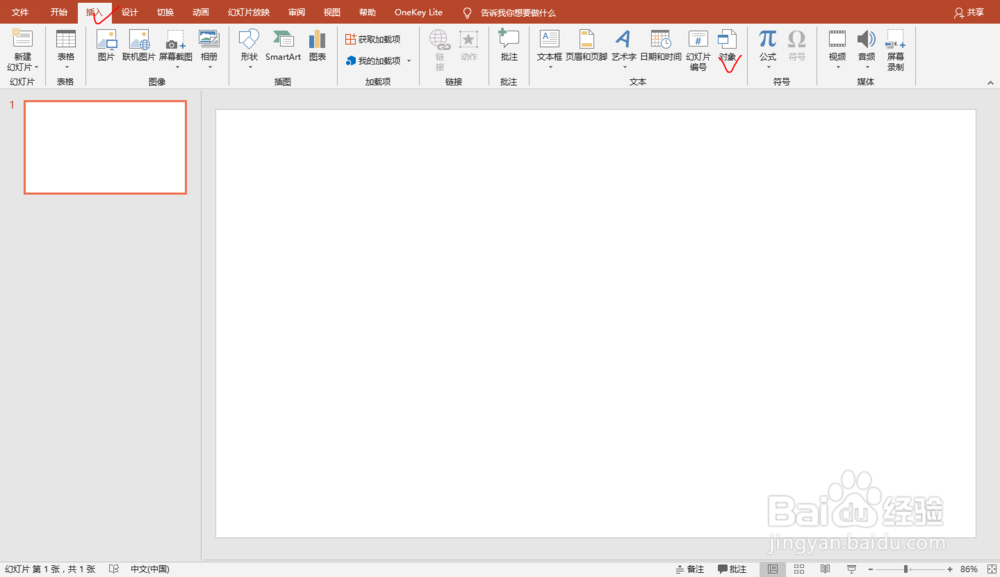This screenshot has width=1000, height=577.
Task: Click zoom in plus button
Action: [x=950, y=569]
